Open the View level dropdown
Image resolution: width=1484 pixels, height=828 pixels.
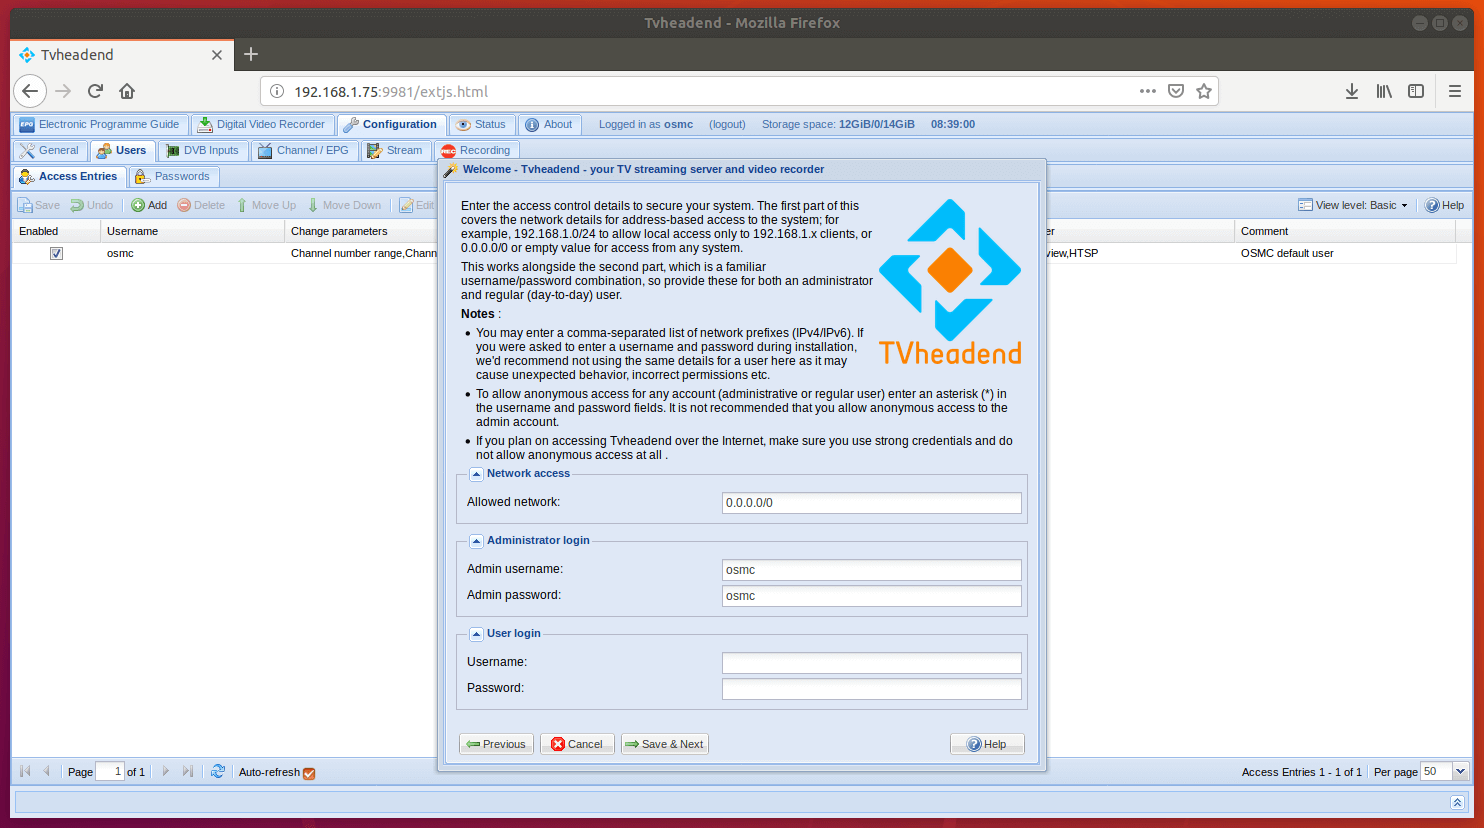1353,205
